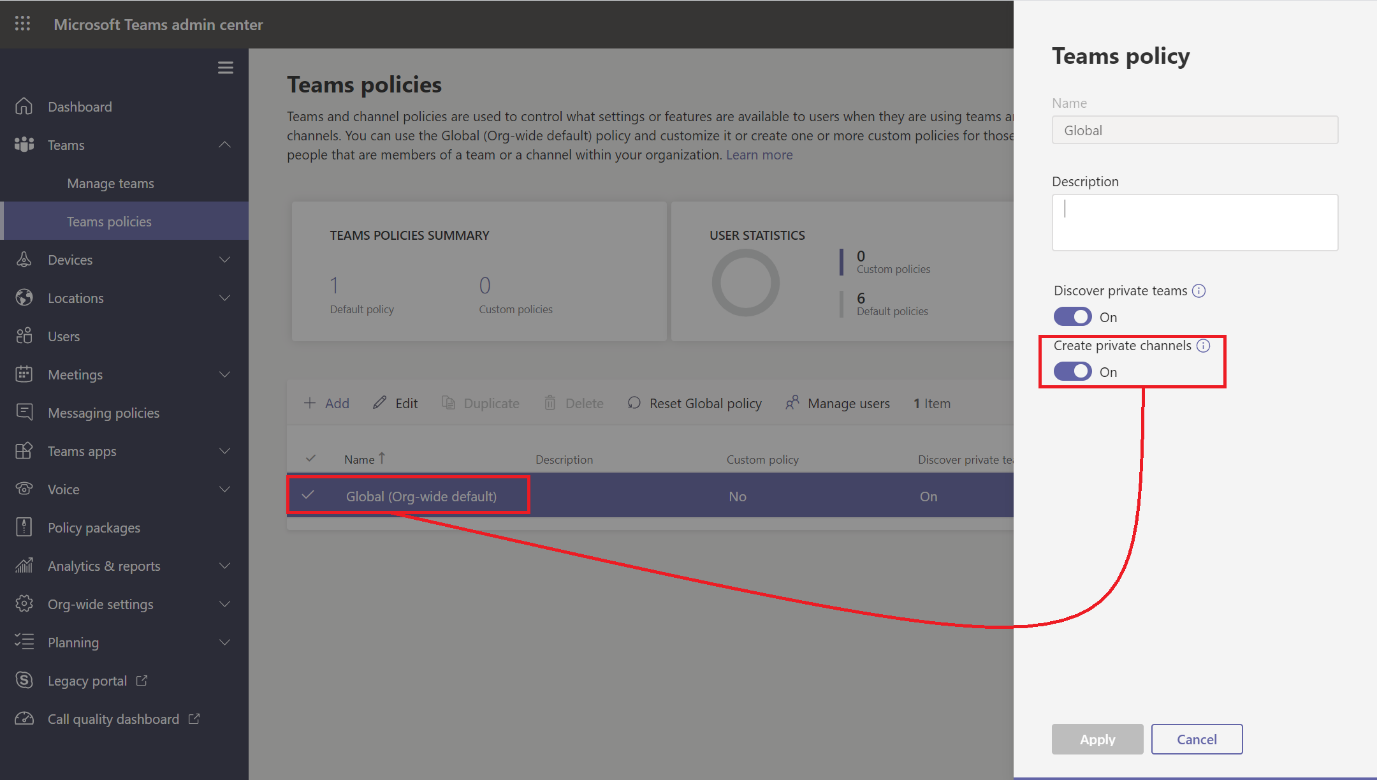Screen dimensions: 1377x780
Task: Collapse the navigation with hamburger icon
Action: (x=225, y=67)
